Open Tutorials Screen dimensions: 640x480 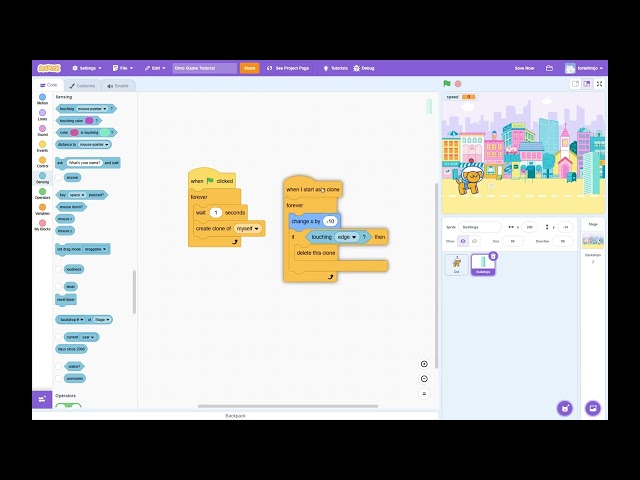(x=336, y=68)
